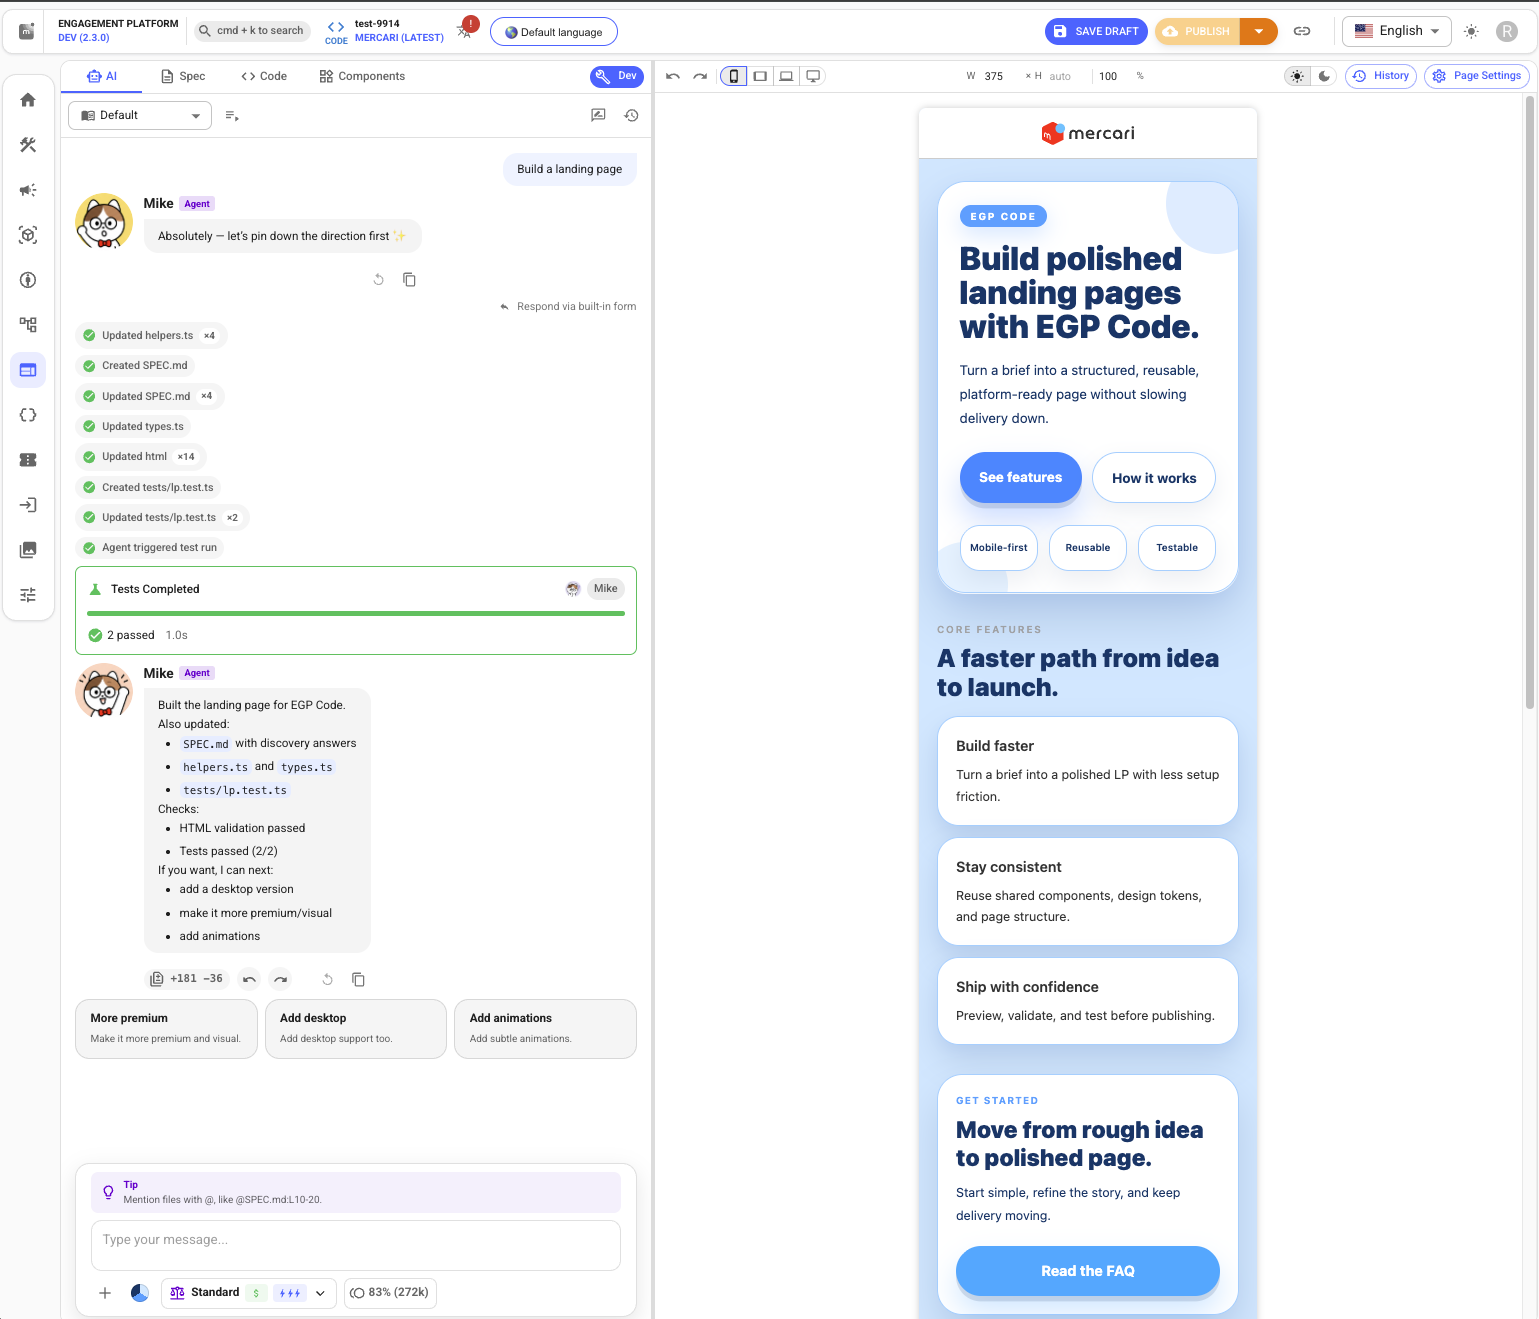Click the star icon with red alert badge
Viewport: 1539px width, 1319px height.
[x=466, y=29]
